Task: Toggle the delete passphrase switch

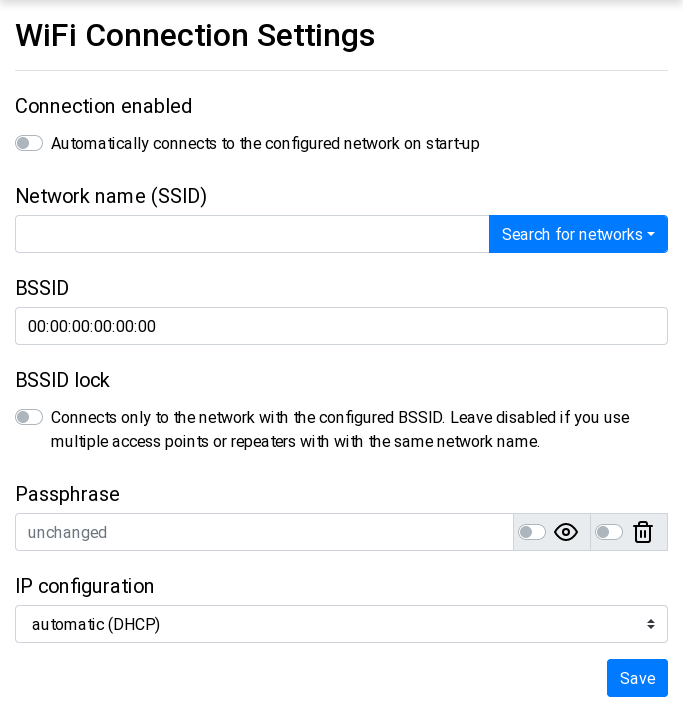Action: pyautogui.click(x=609, y=532)
